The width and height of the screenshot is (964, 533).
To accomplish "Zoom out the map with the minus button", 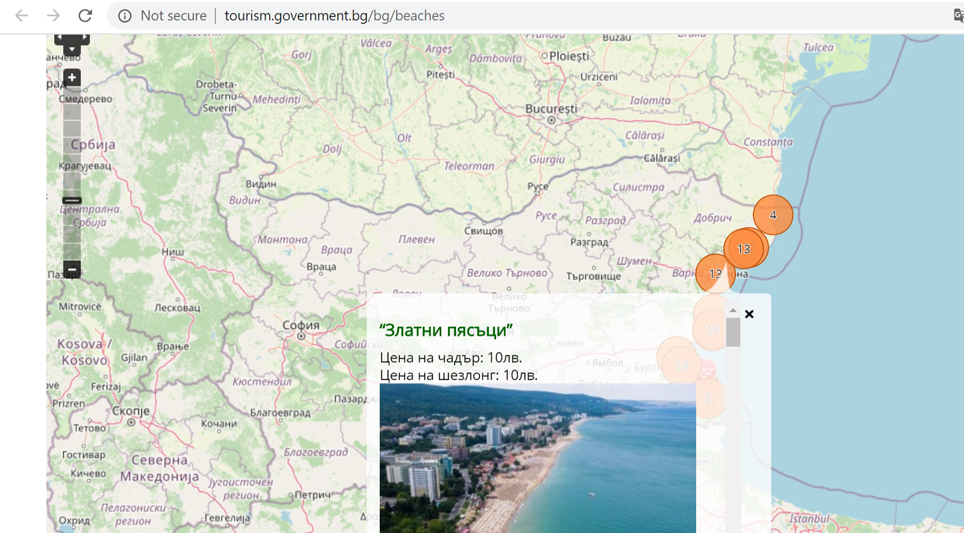I will click(72, 269).
